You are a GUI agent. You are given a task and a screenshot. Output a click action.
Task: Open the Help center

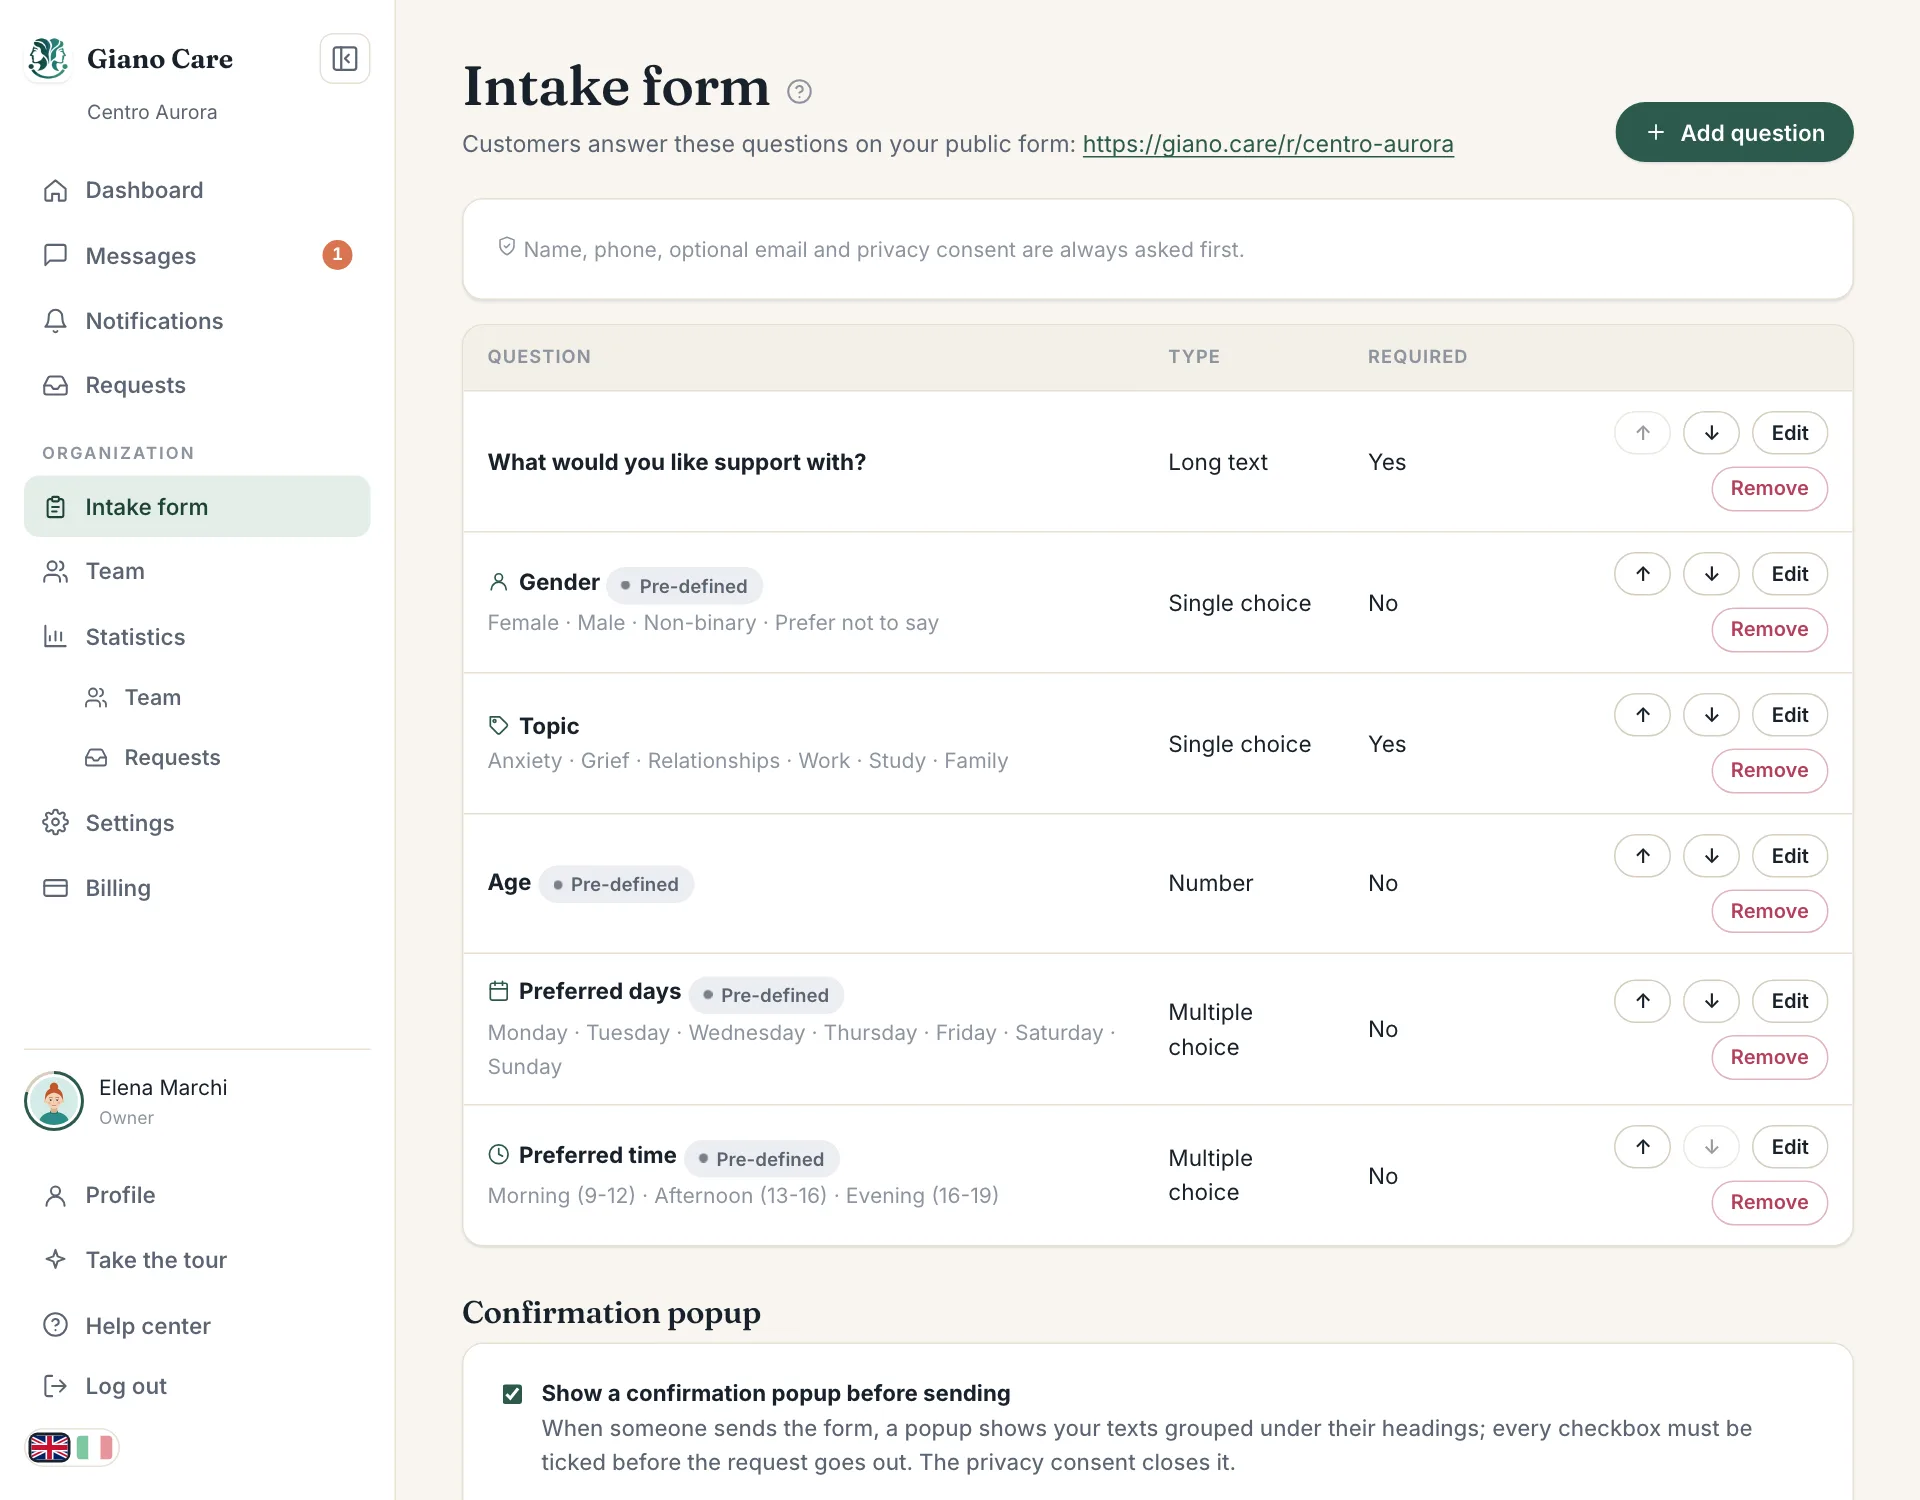pyautogui.click(x=197, y=1326)
